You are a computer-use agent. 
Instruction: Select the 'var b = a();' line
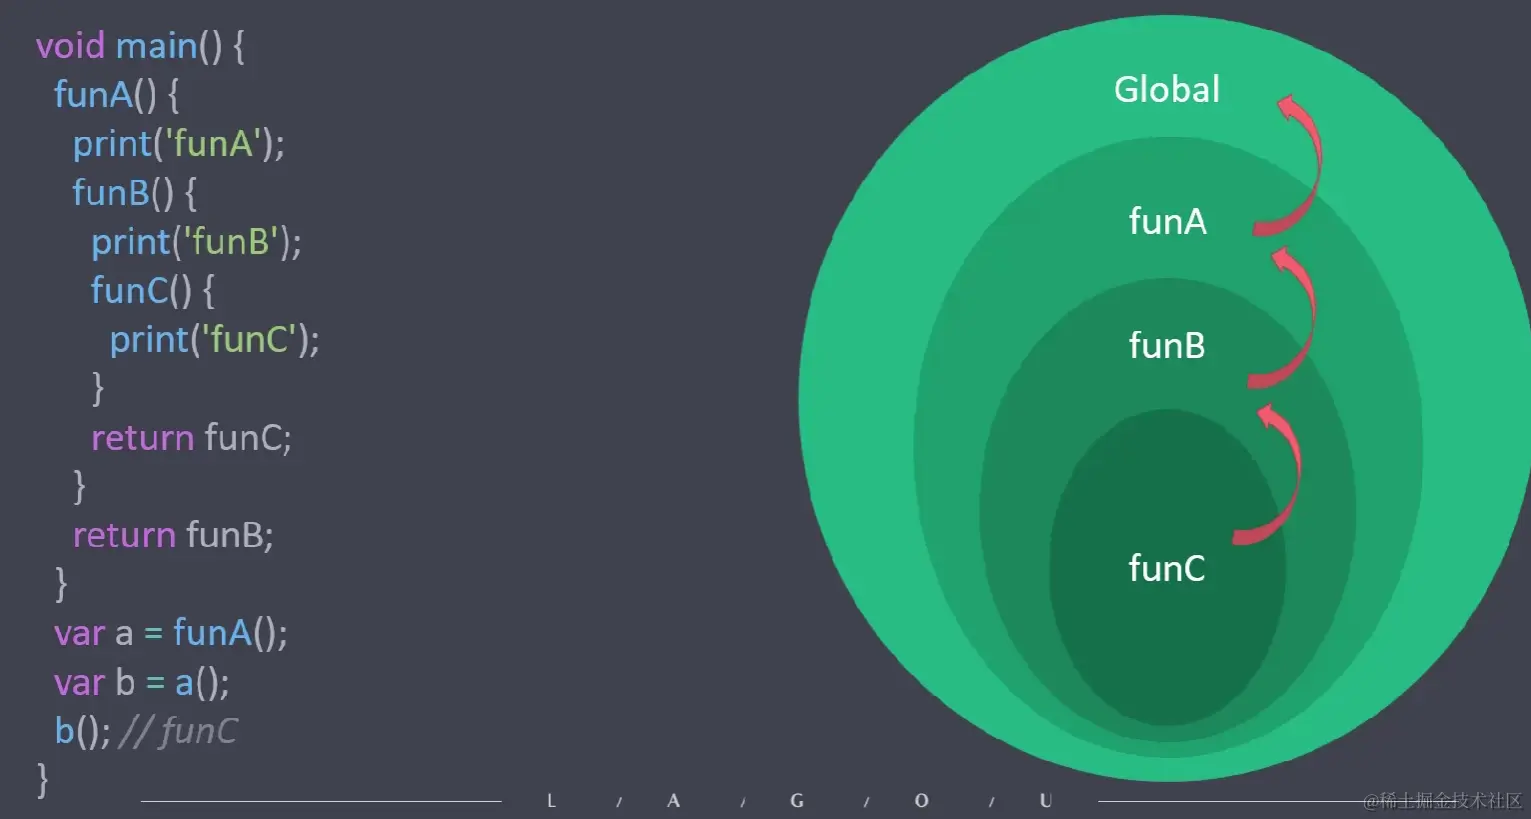[142, 683]
